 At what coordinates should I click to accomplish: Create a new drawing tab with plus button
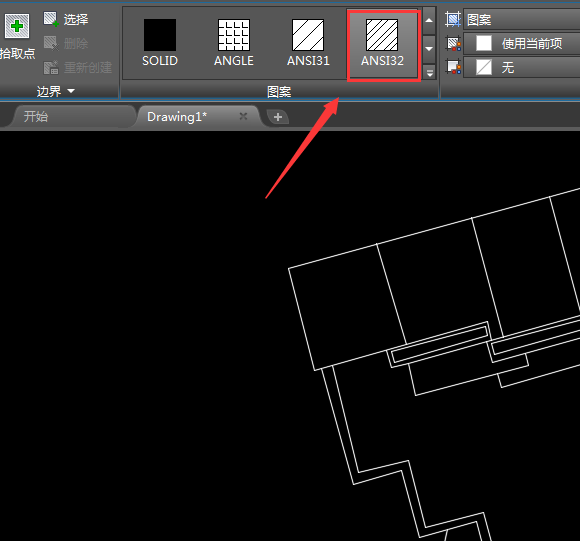point(278,117)
